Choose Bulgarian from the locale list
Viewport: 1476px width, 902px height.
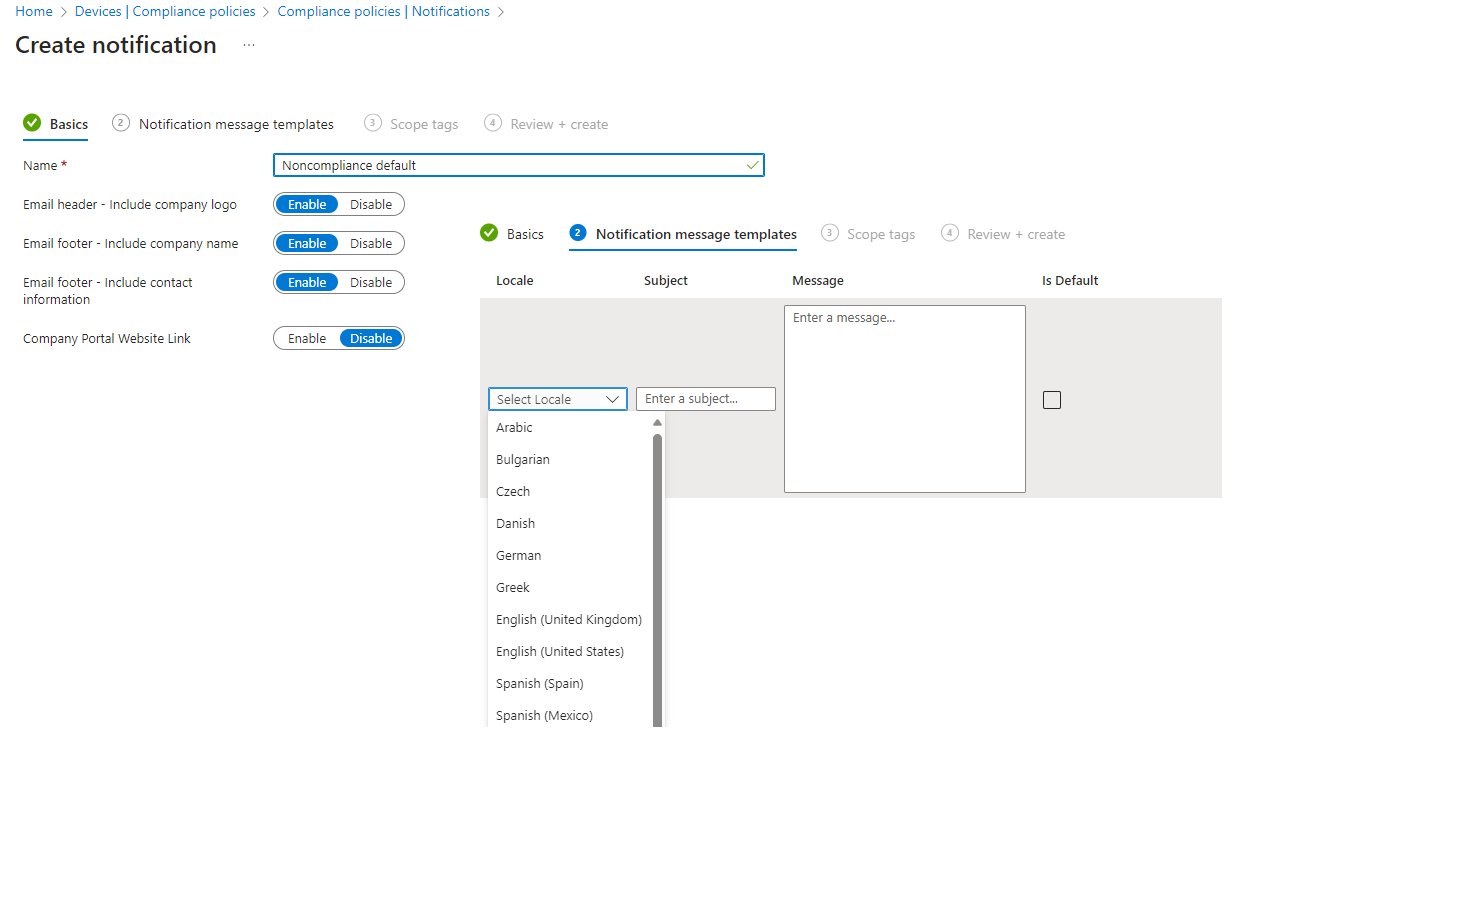(x=570, y=459)
